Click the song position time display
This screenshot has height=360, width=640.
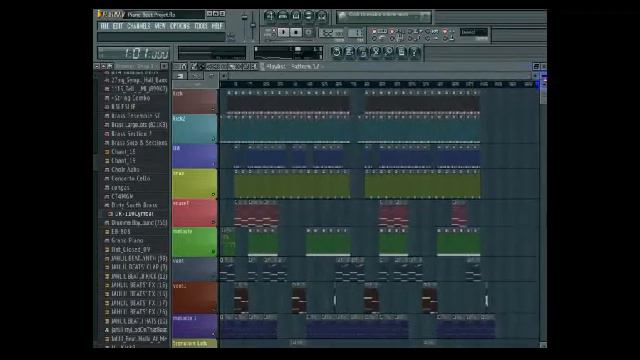tap(134, 53)
